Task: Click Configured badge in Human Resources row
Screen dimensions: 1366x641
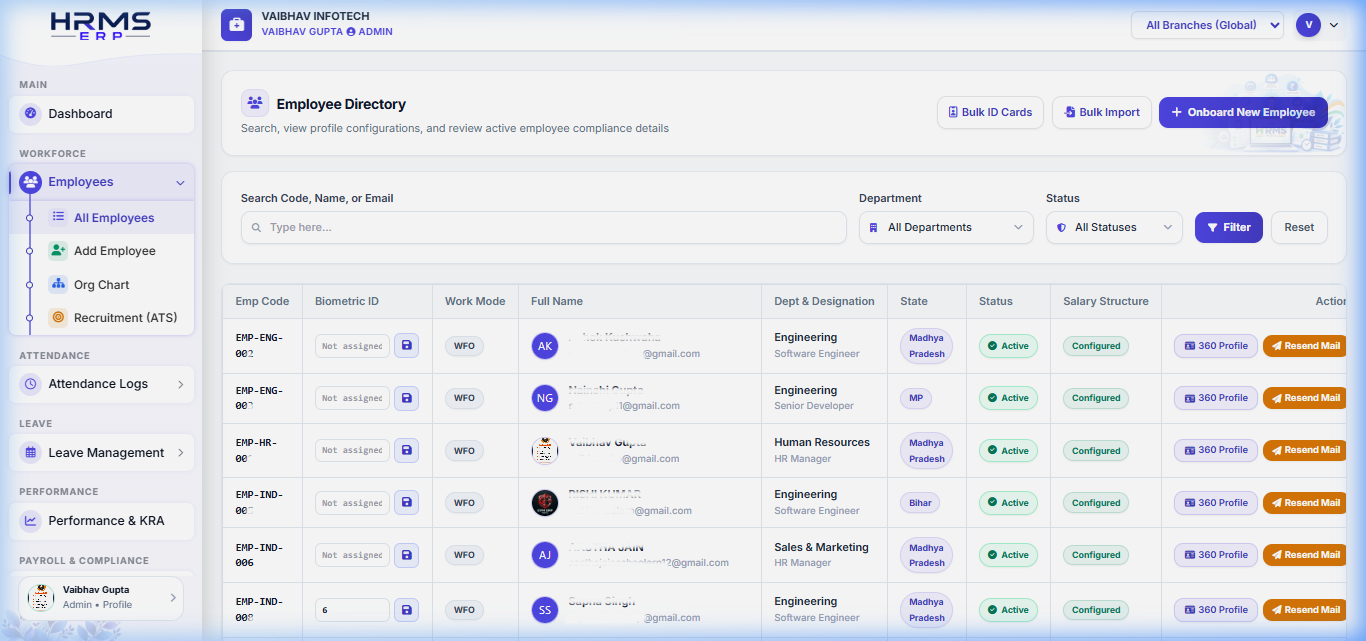Action: [x=1096, y=451]
